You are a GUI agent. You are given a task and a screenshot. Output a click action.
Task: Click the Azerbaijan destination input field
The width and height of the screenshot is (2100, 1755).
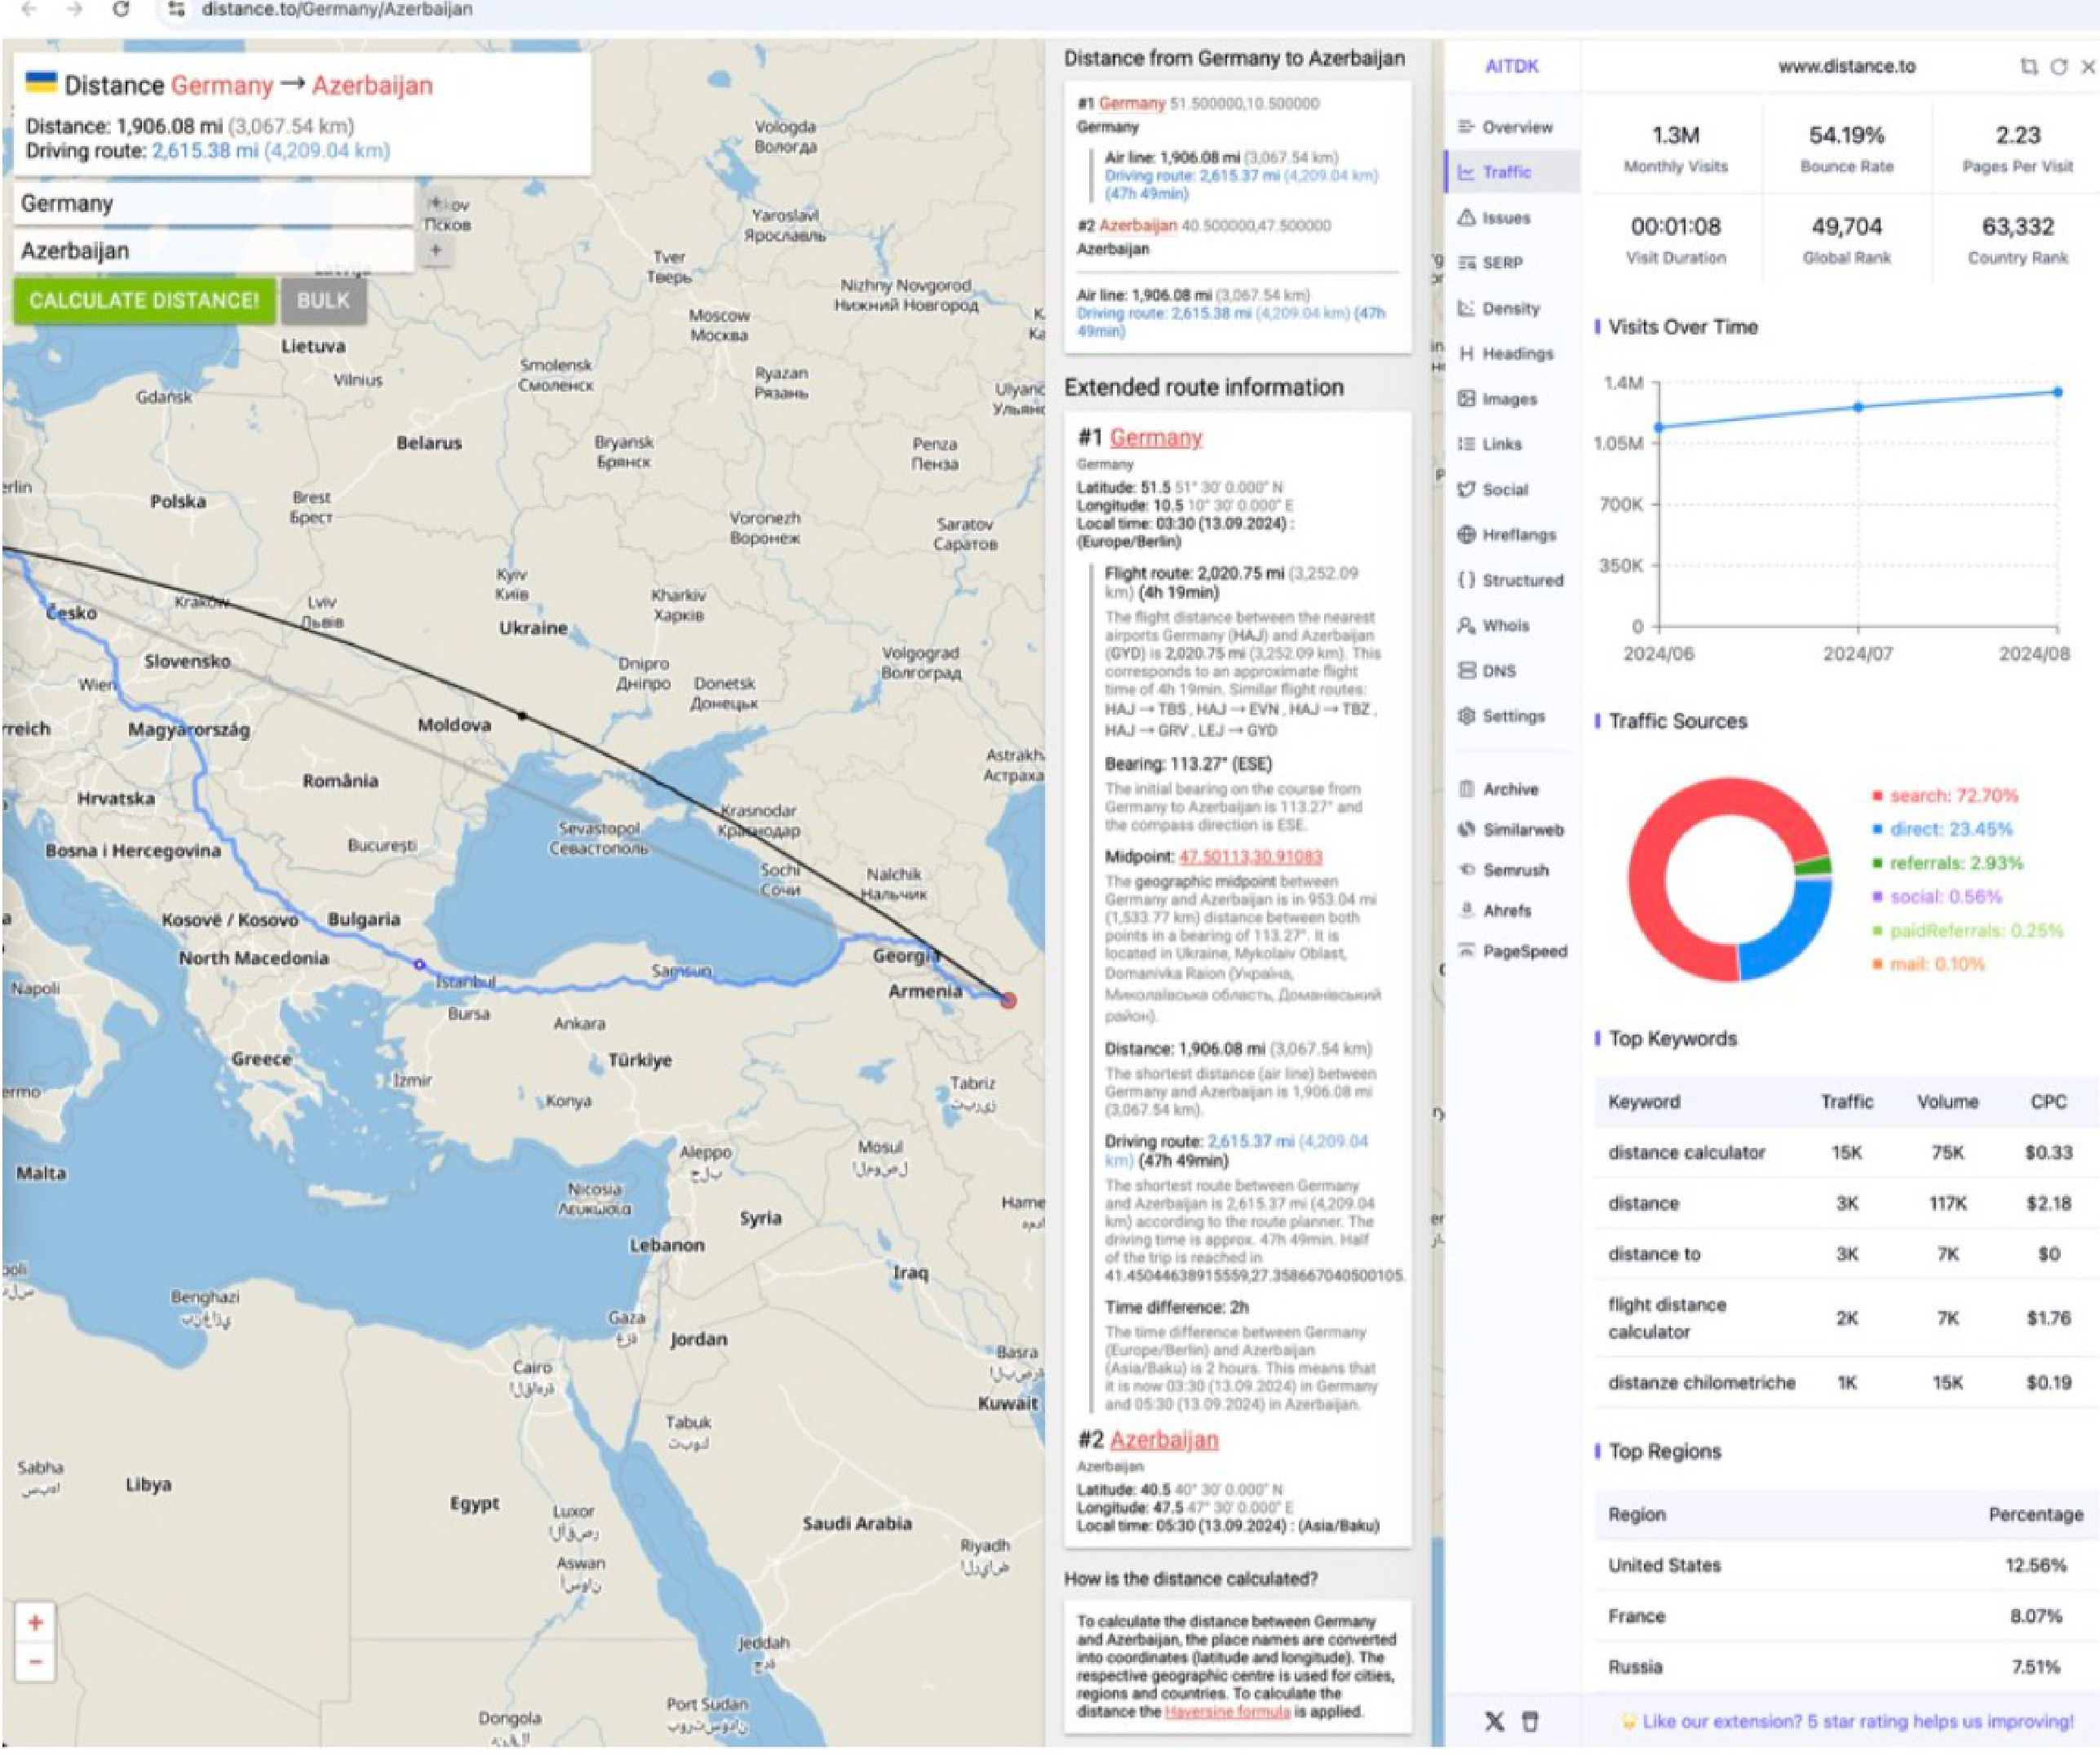coord(212,251)
